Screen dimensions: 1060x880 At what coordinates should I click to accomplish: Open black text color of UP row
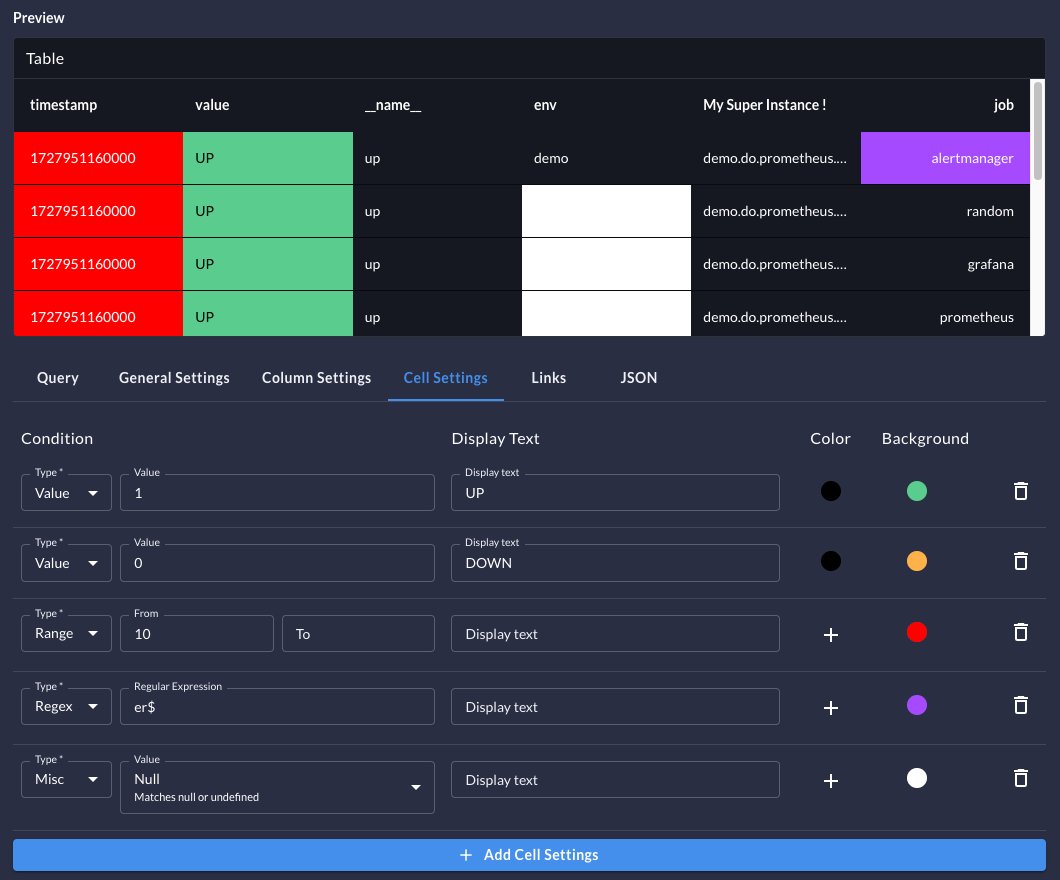831,491
